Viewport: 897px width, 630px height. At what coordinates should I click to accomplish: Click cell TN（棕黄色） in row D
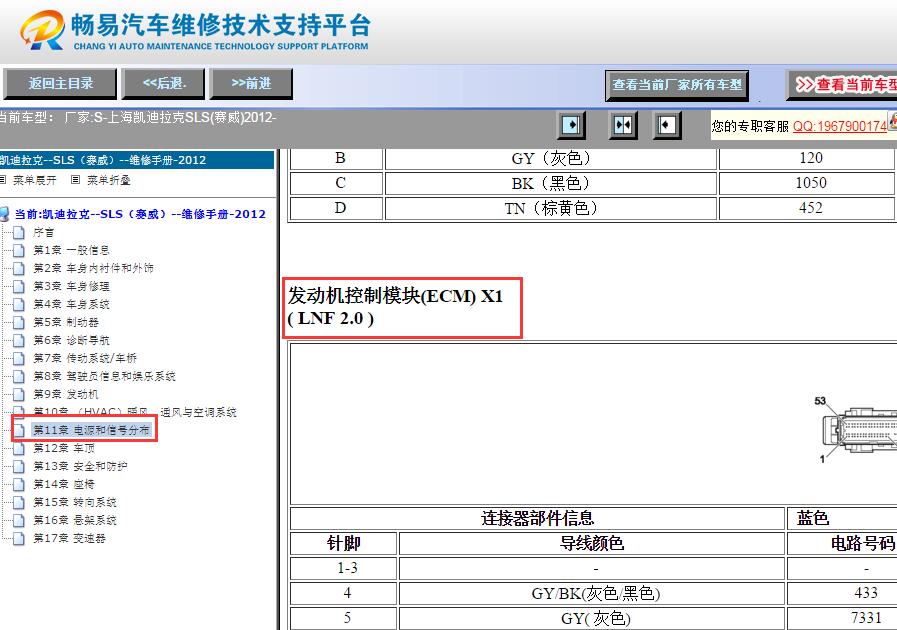tap(551, 208)
